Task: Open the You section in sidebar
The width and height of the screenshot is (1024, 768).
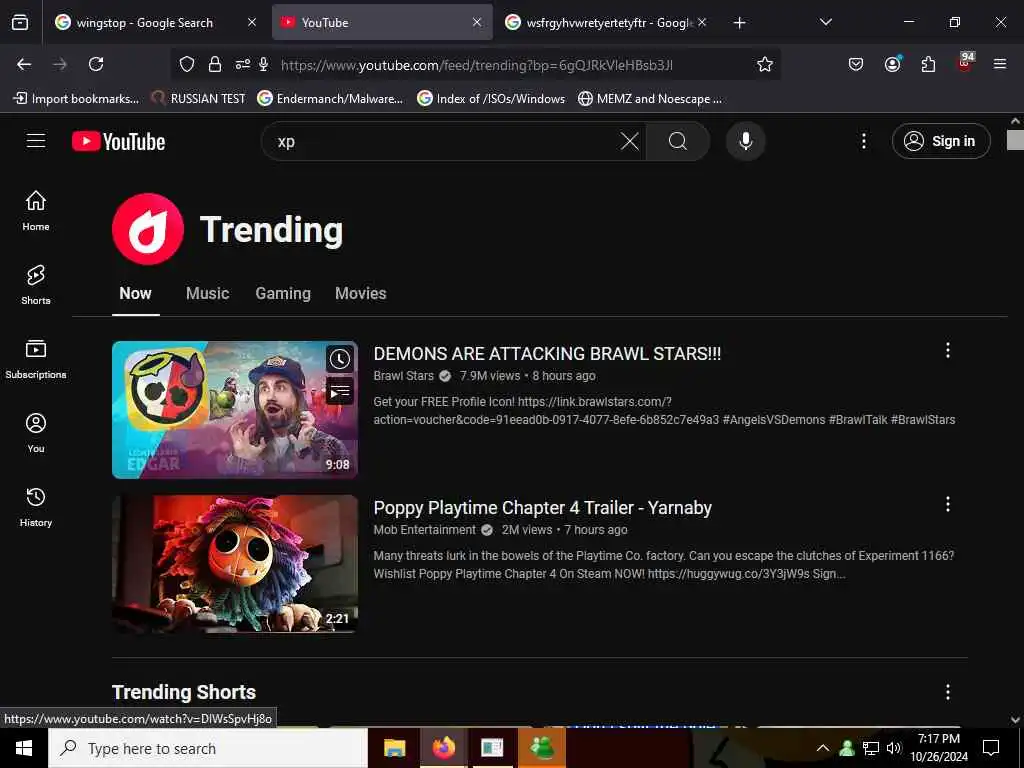Action: click(36, 432)
